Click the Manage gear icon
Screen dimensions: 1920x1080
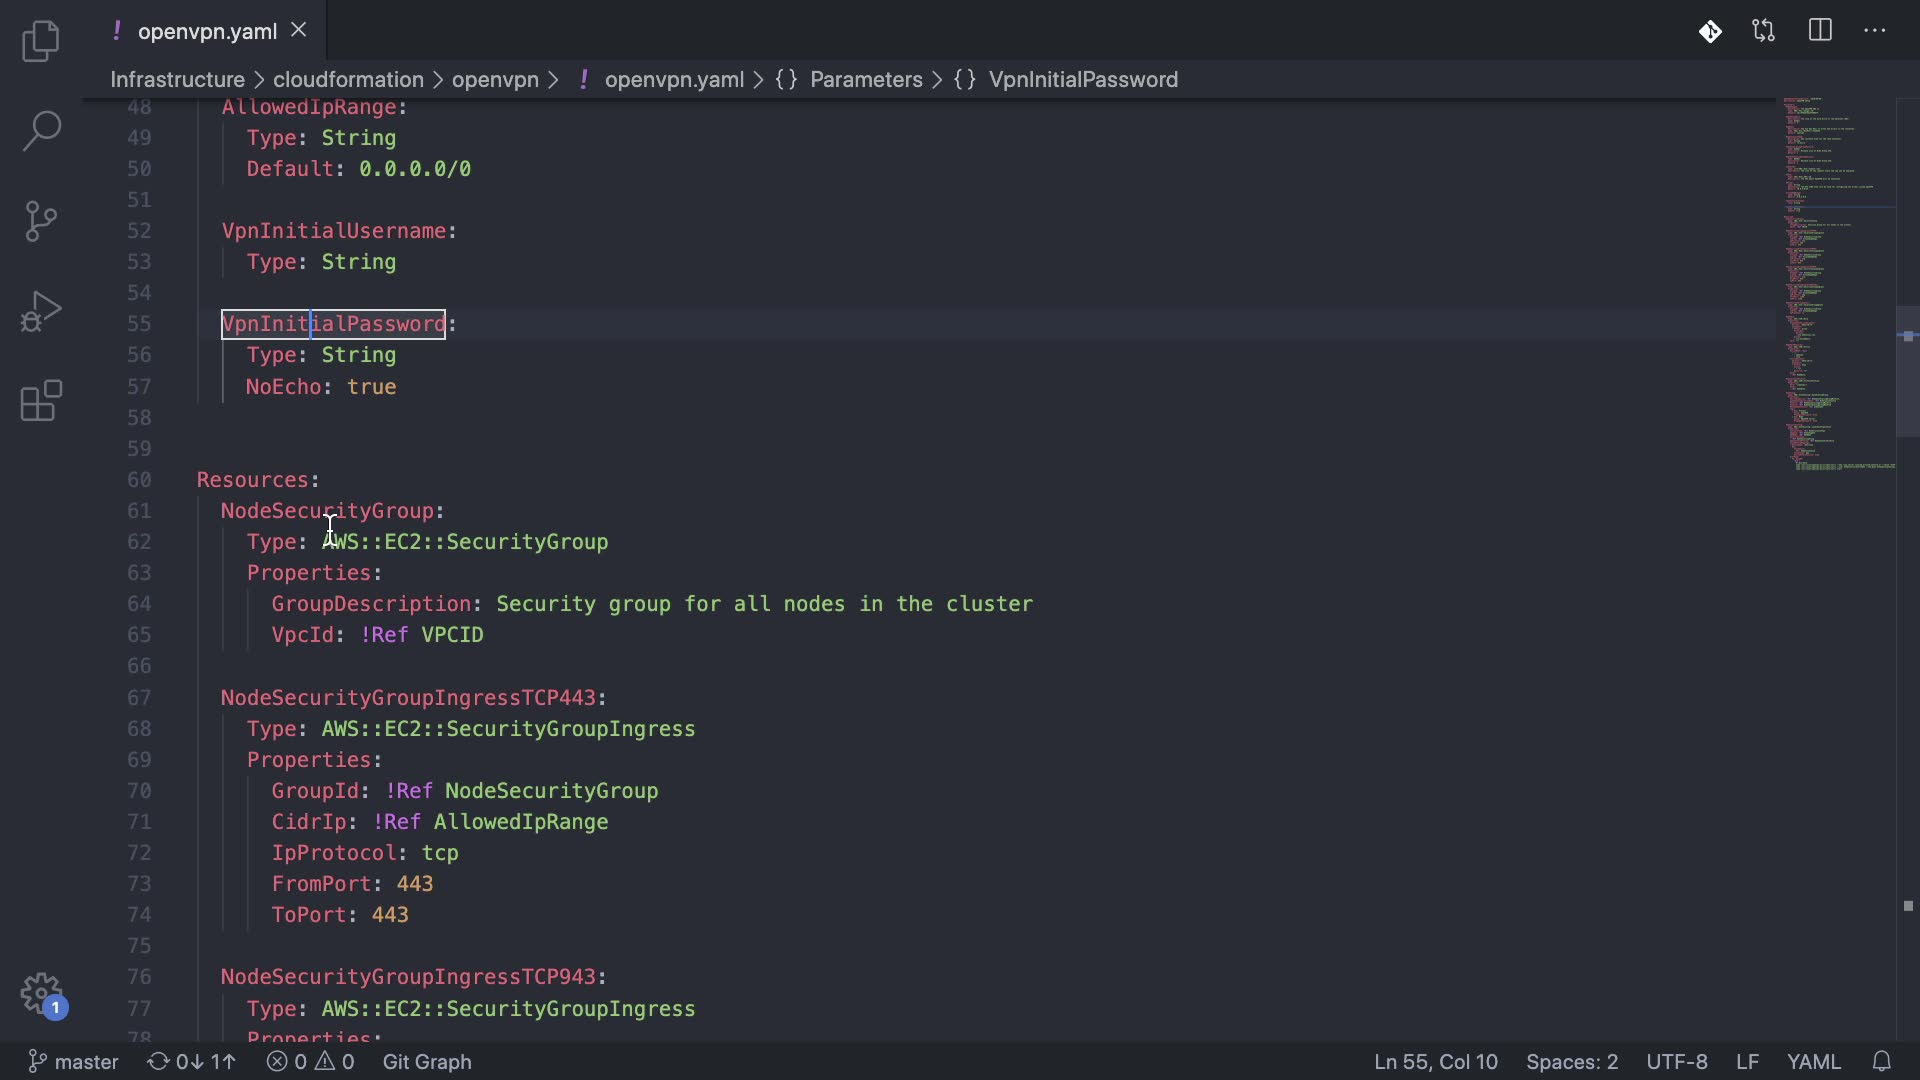(41, 994)
